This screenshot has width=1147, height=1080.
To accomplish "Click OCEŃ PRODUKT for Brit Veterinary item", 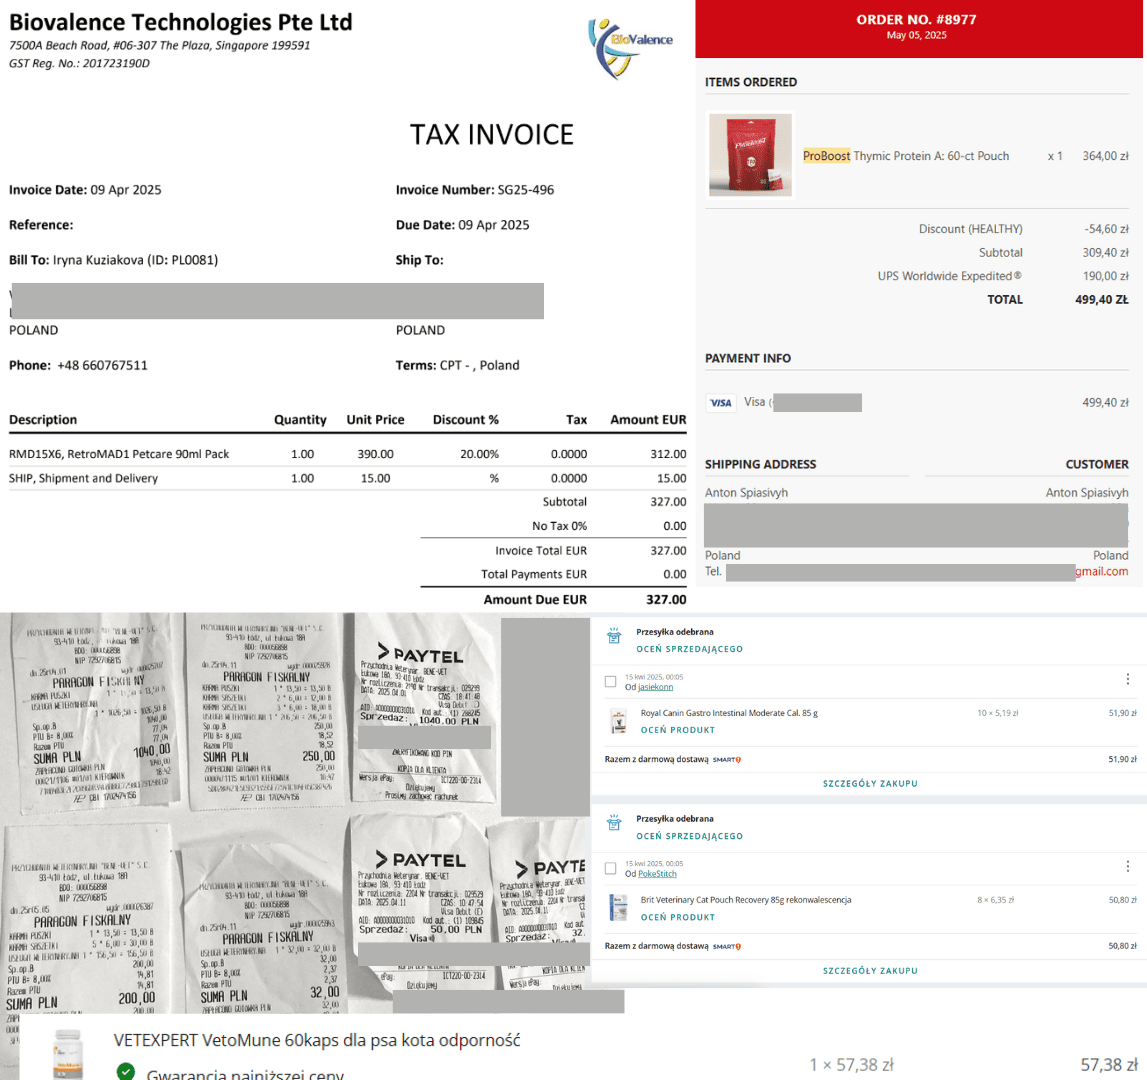I will (x=677, y=918).
